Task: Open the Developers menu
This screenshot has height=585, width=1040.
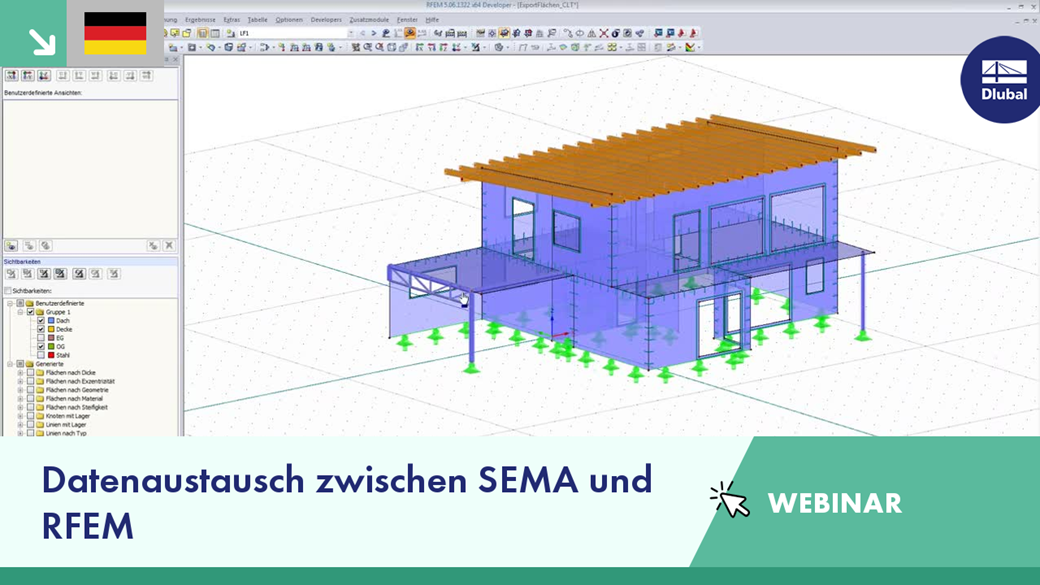Action: pyautogui.click(x=326, y=20)
